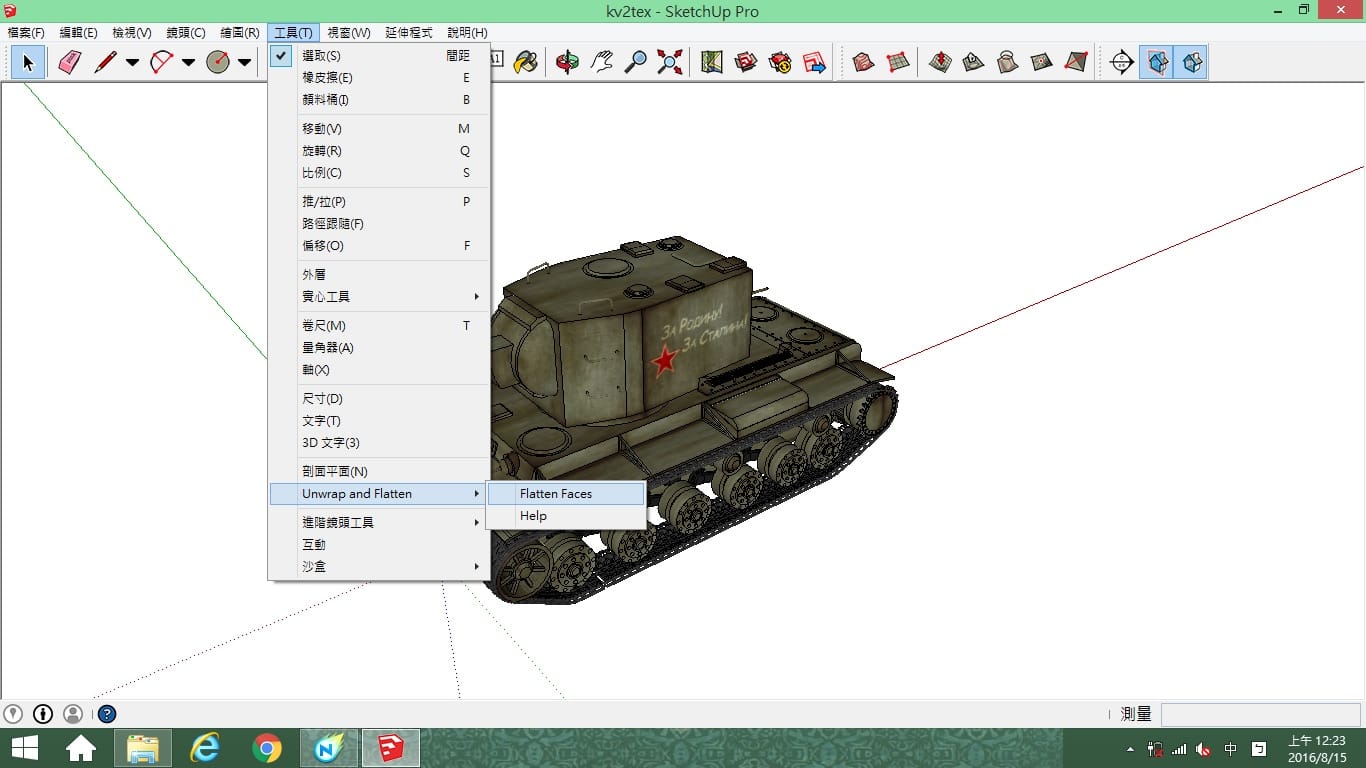
Task: Open the 3D Warehouse get models icon
Action: point(746,62)
